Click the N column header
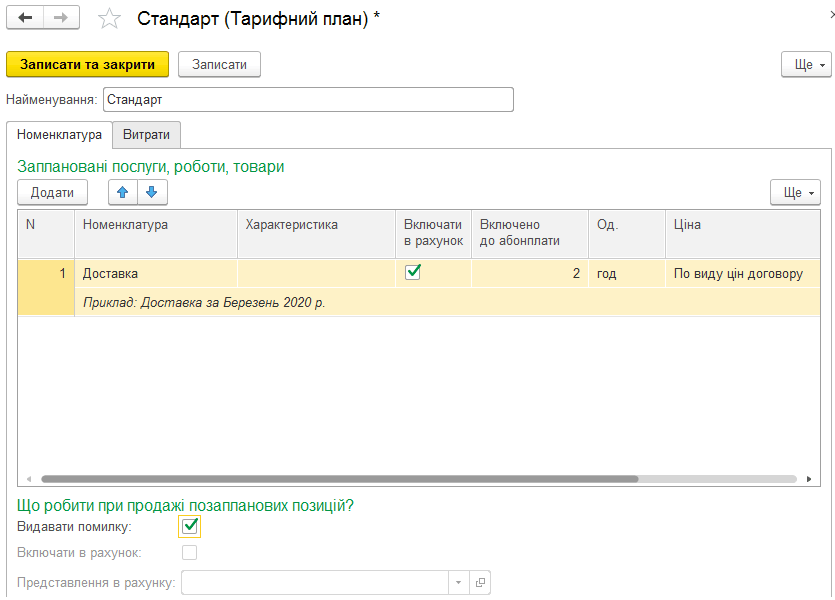Screen dimensions: 835x600 coord(46,234)
